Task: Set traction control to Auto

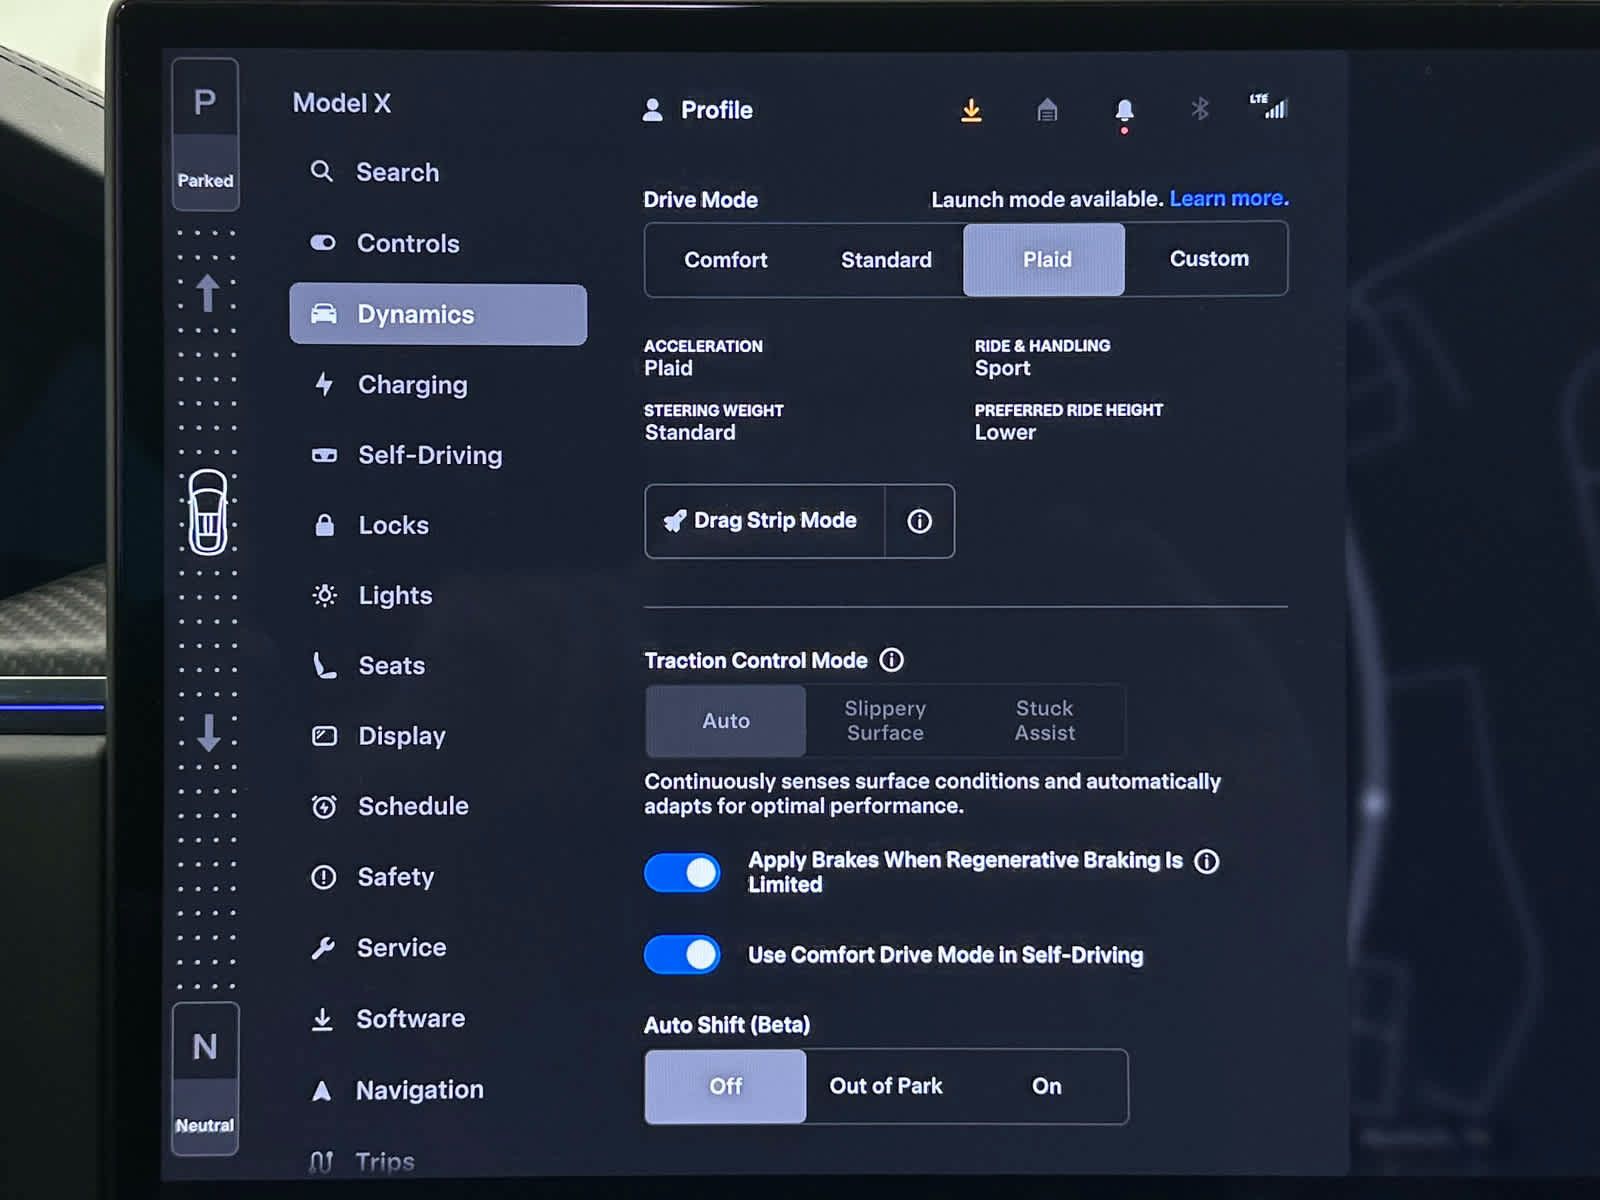Action: [726, 721]
